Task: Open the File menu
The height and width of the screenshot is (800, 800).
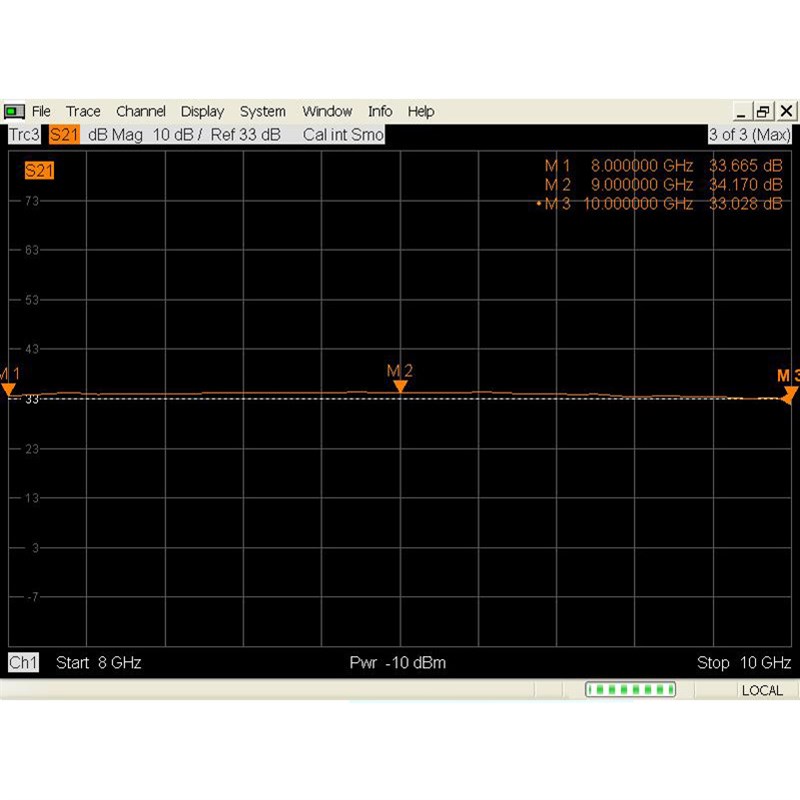Action: tap(41, 111)
